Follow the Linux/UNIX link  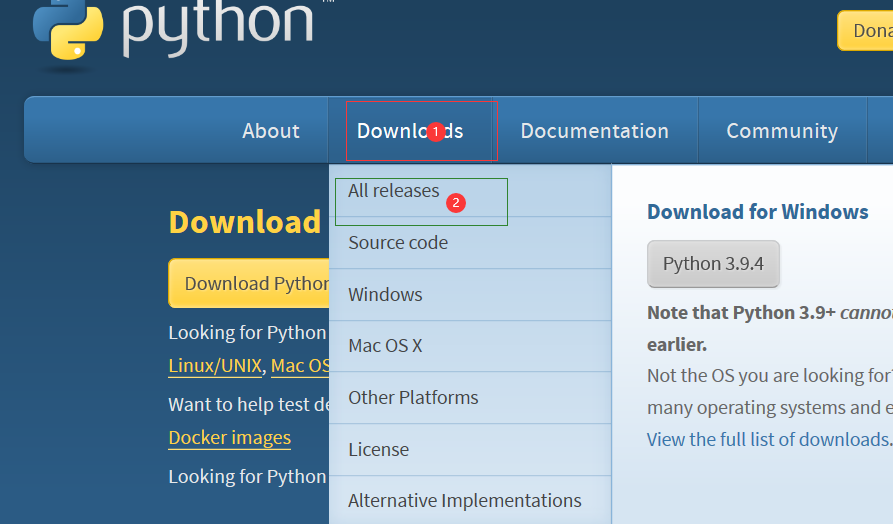(215, 366)
